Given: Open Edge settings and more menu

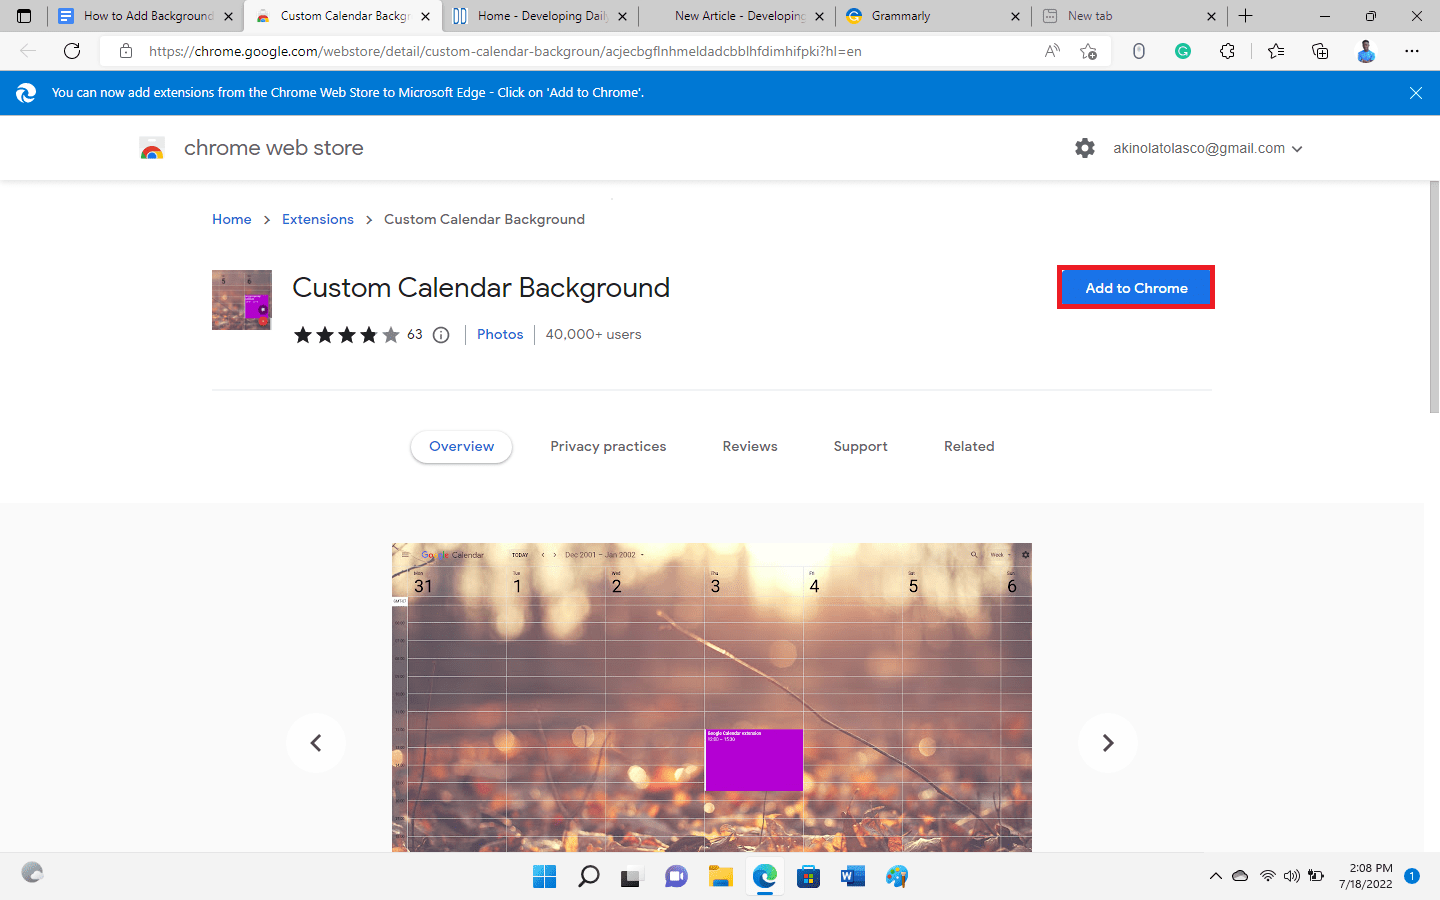Looking at the screenshot, I should 1412,51.
